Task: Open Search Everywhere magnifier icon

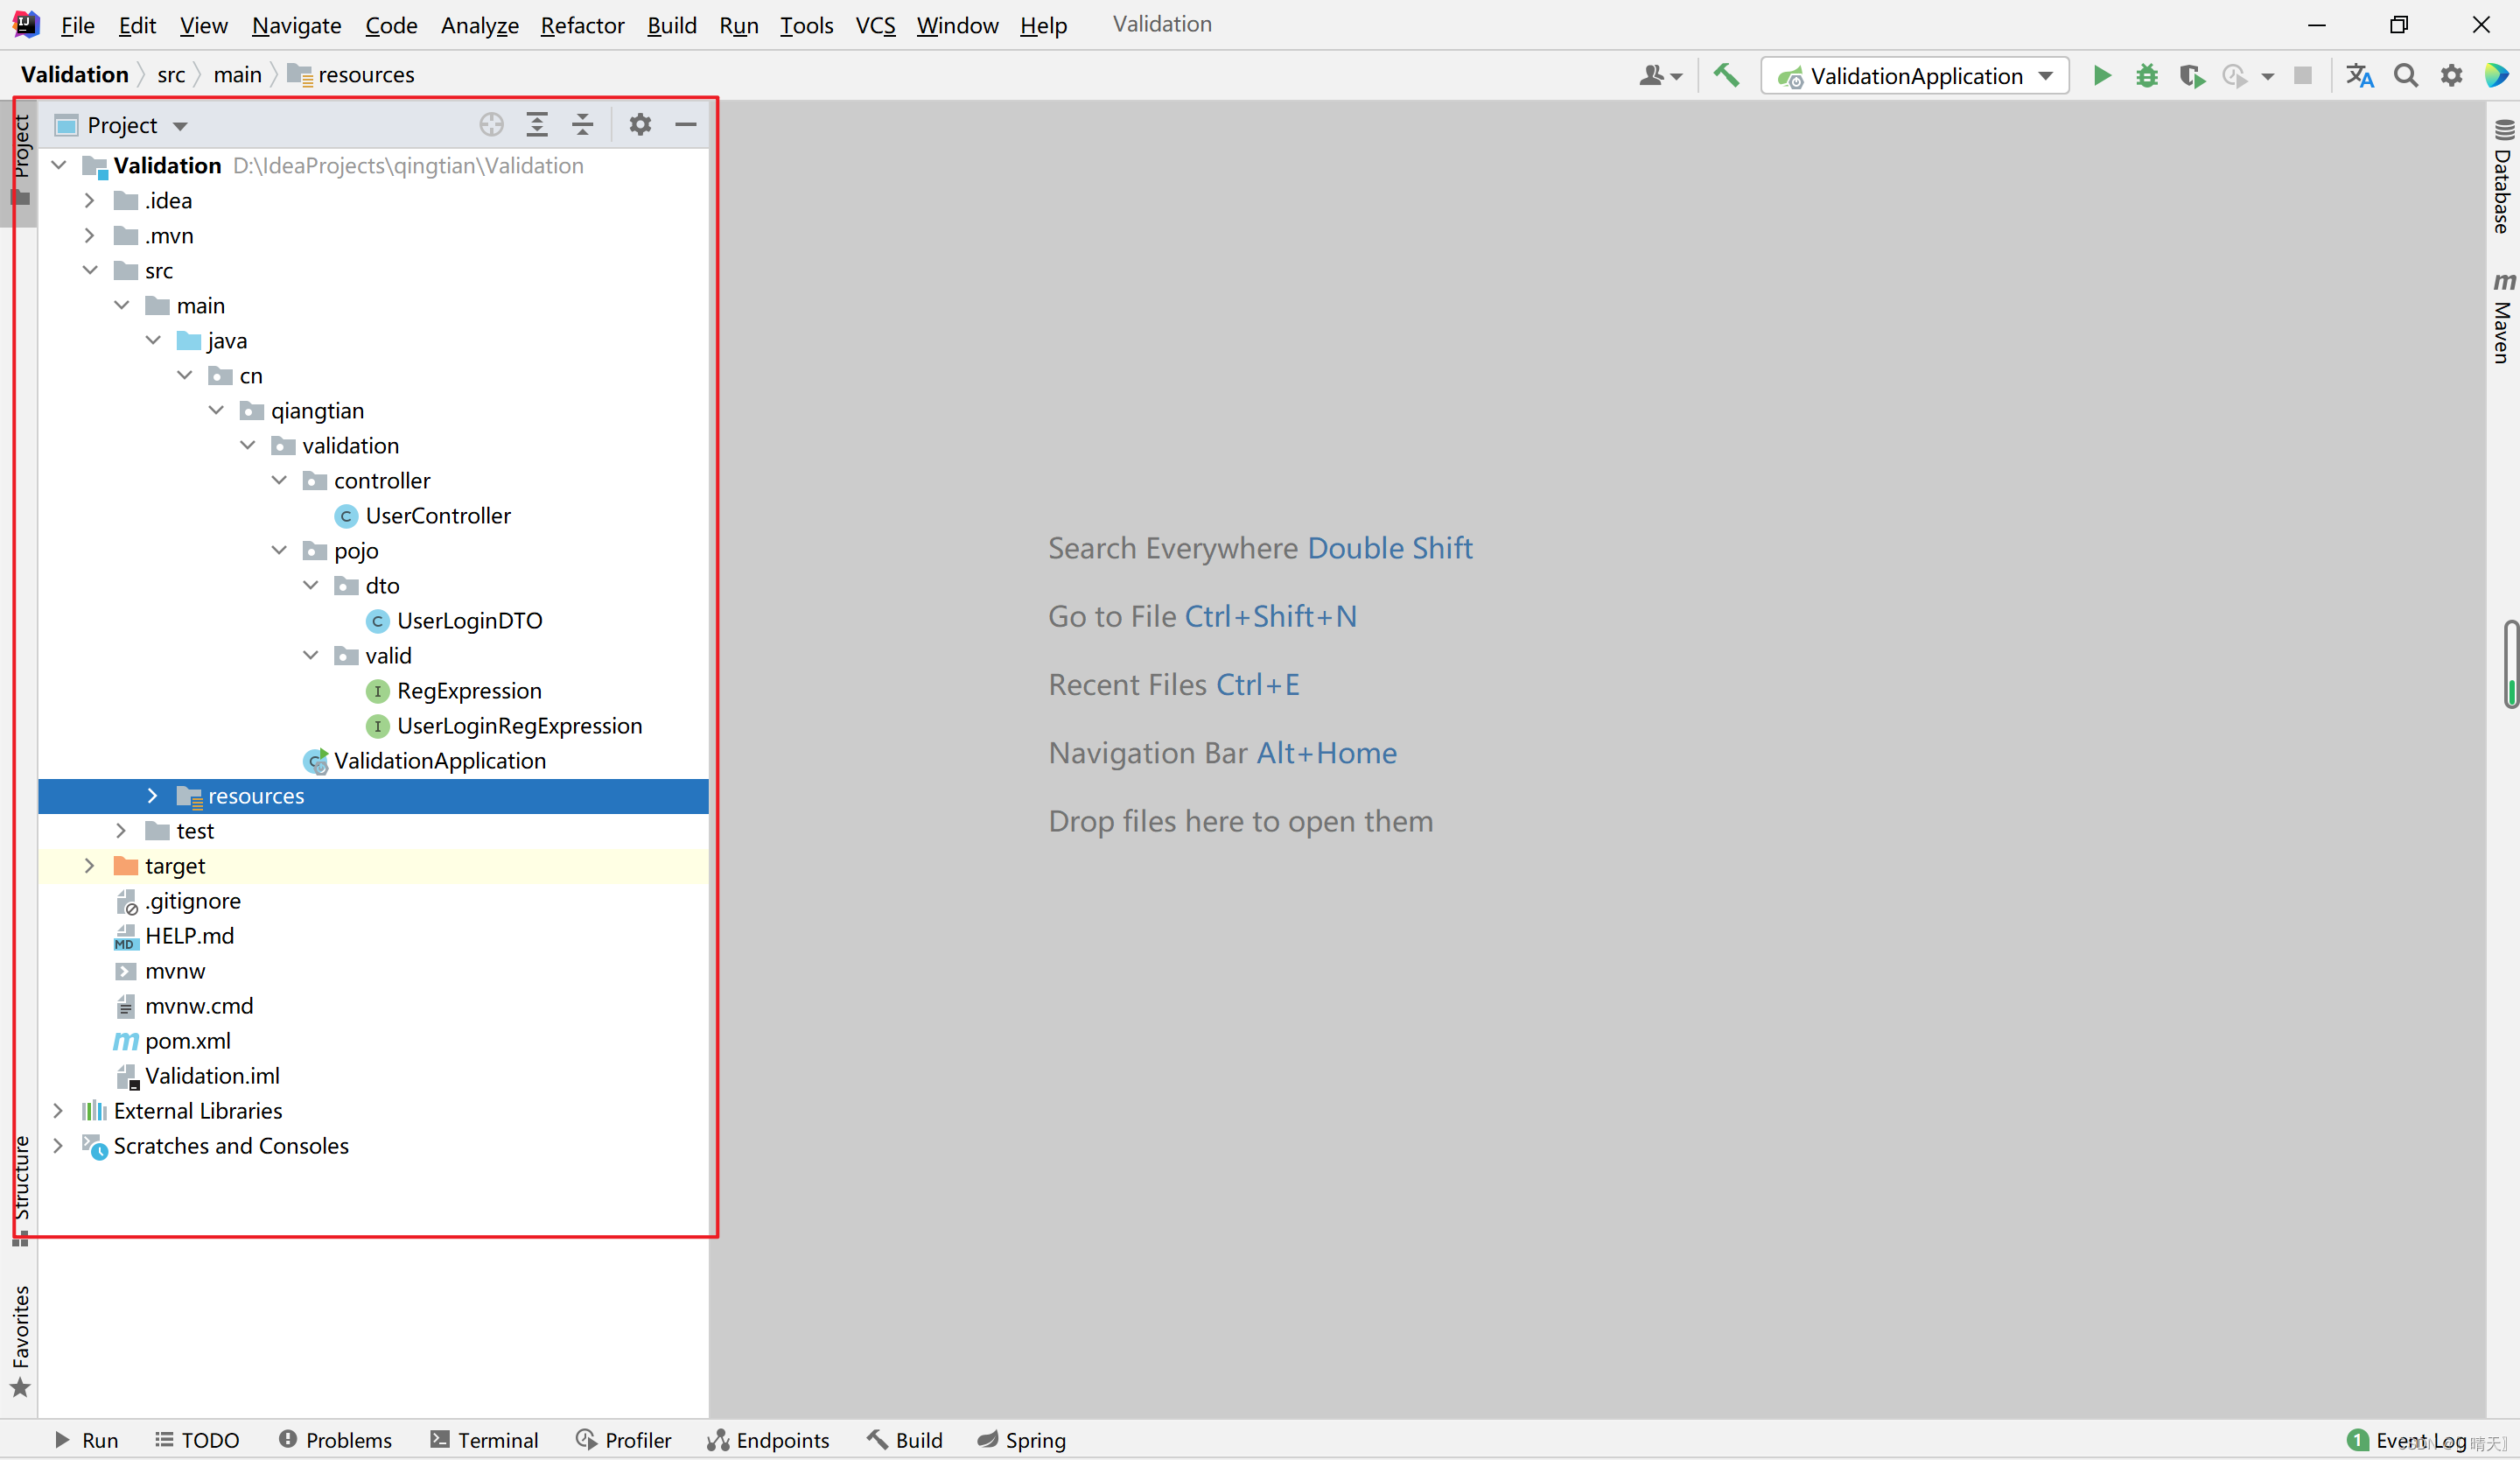Action: [x=2405, y=76]
